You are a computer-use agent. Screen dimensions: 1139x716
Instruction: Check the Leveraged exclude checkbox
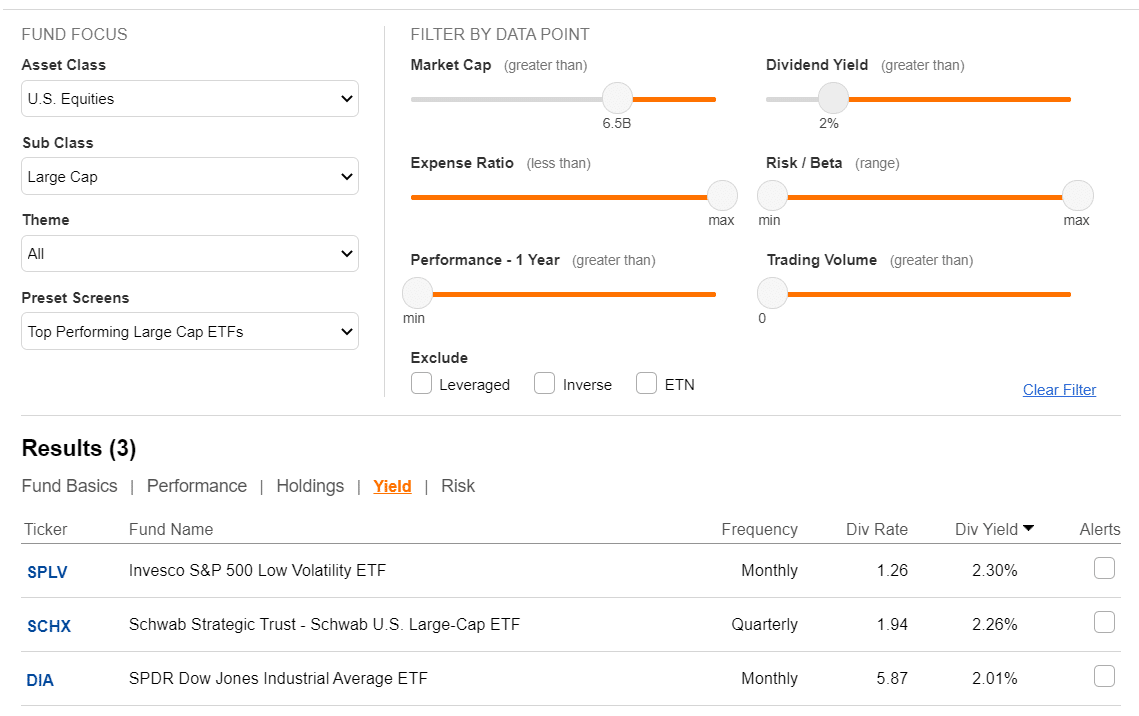pyautogui.click(x=421, y=383)
